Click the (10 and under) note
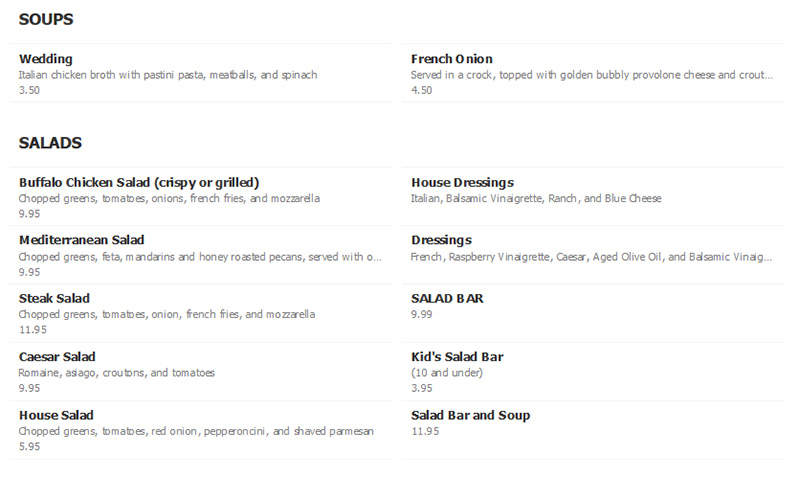The height and width of the screenshot is (477, 800). pyautogui.click(x=447, y=373)
